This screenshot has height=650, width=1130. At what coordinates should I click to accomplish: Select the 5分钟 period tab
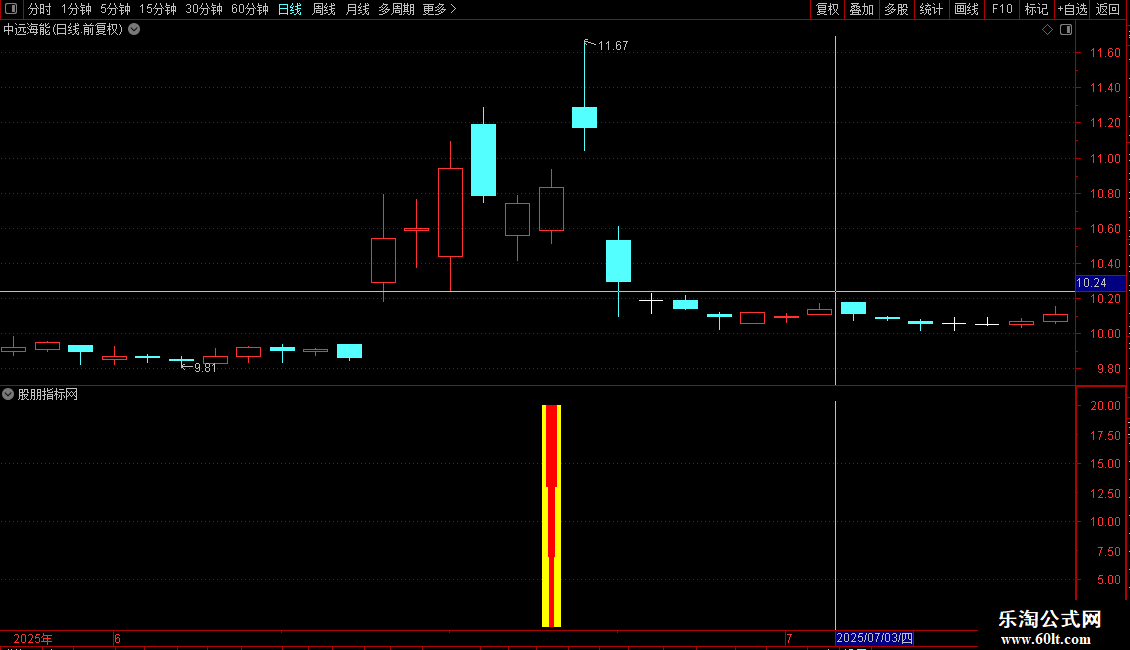tap(115, 9)
